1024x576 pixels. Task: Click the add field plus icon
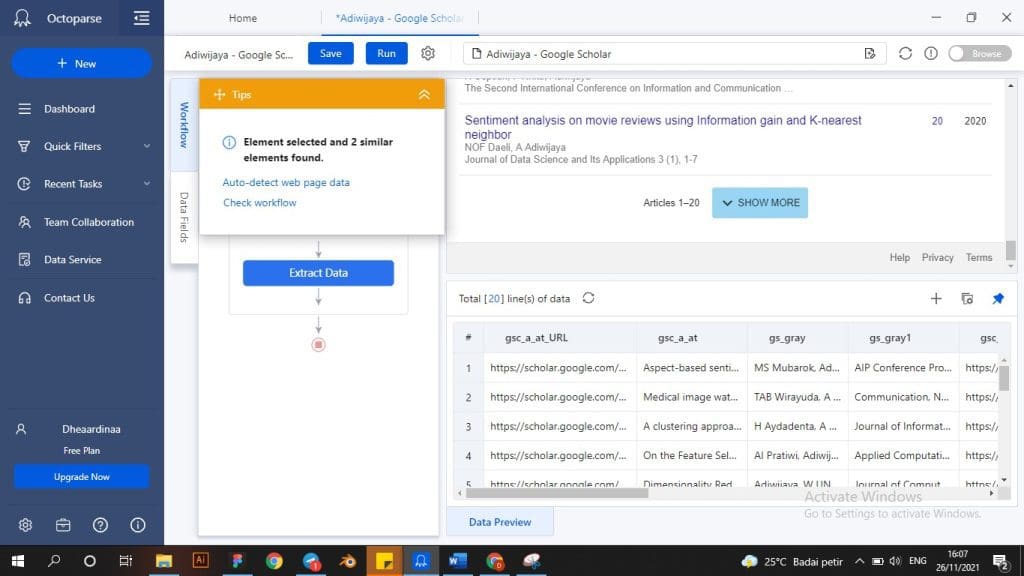[936, 298]
